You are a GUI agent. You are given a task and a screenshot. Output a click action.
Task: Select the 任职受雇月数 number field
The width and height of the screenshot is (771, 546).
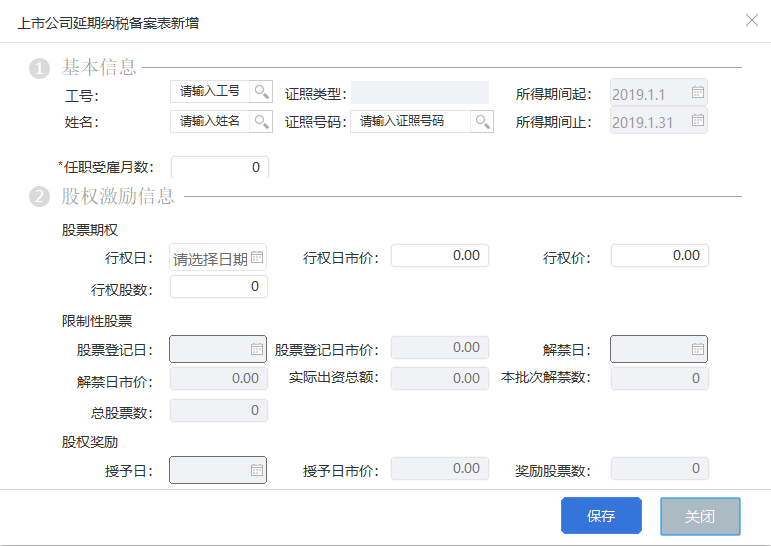pos(220,167)
